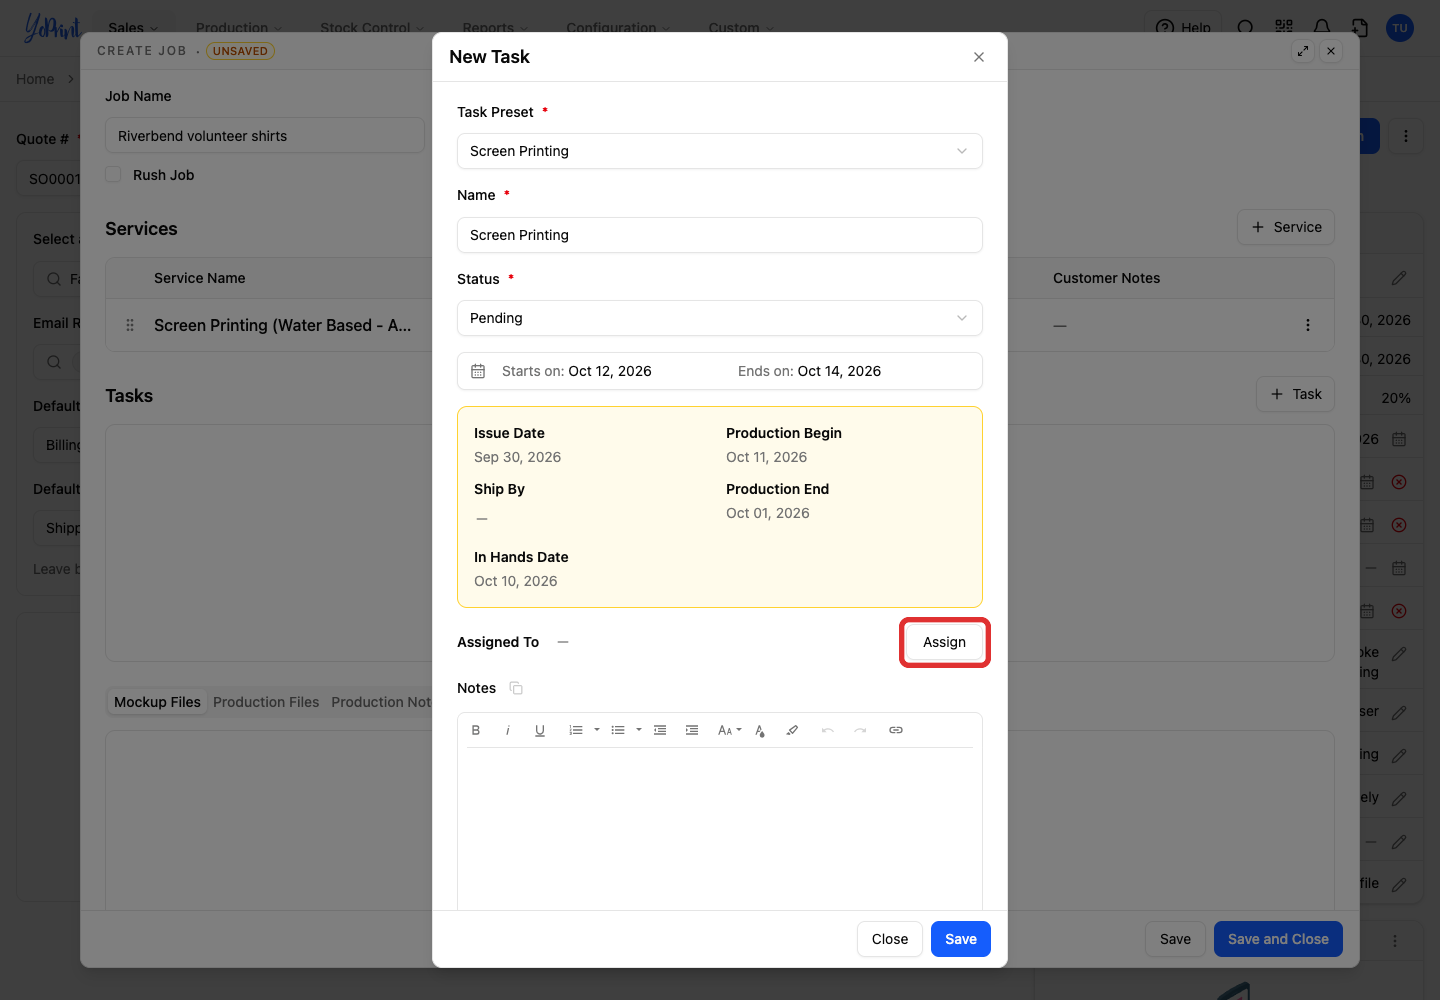This screenshot has width=1440, height=1000.
Task: Open text highlight color tool
Action: coord(792,730)
